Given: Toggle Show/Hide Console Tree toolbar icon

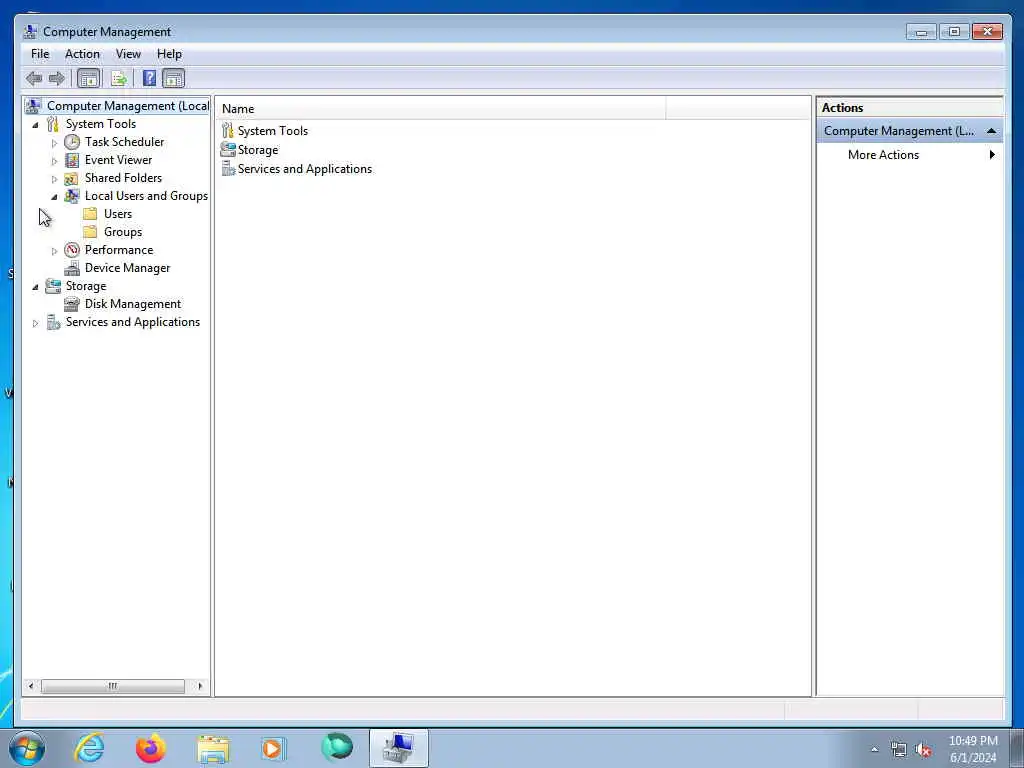Looking at the screenshot, I should (x=89, y=79).
